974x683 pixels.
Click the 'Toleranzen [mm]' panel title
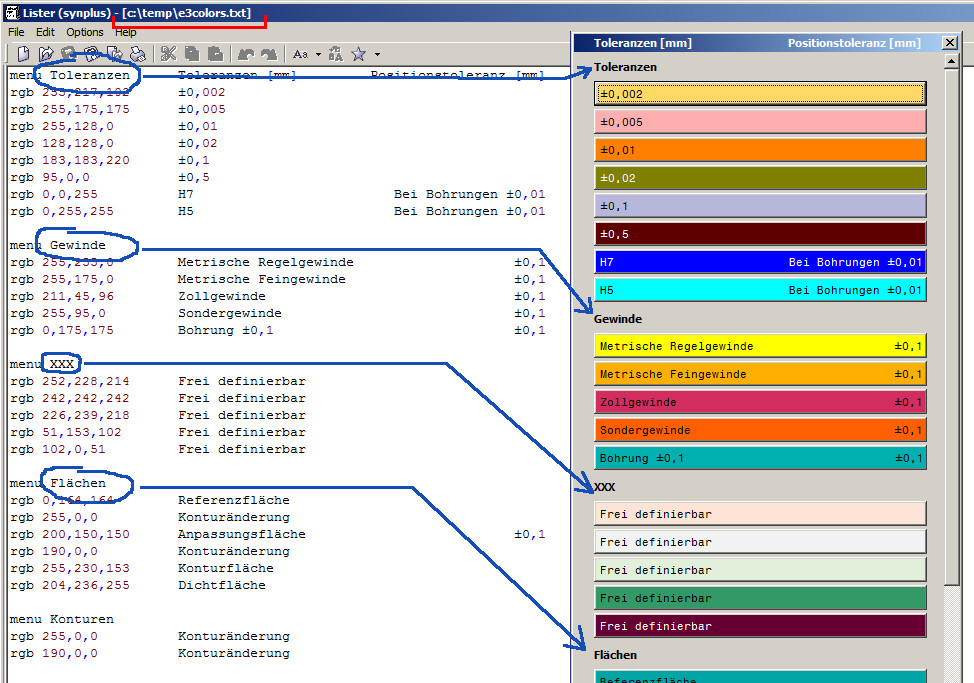point(642,43)
